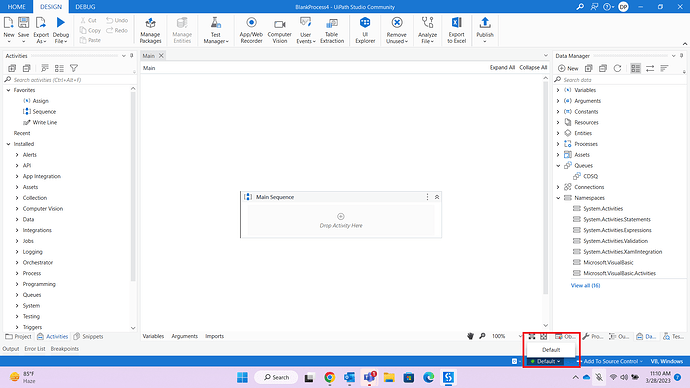Image resolution: width=690 pixels, height=388 pixels.
Task: Expand Variables in Data Manager
Action: tap(558, 90)
